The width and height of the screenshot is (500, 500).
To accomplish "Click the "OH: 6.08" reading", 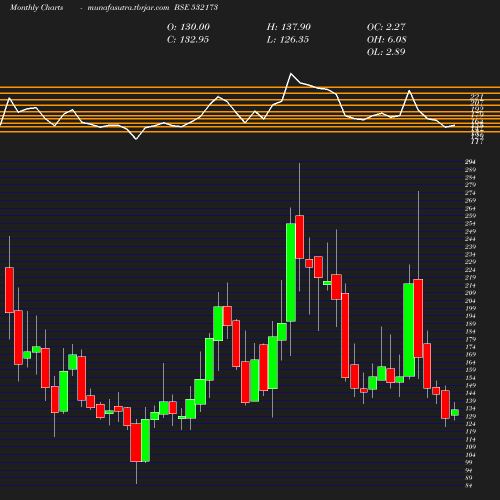I will 387,40.
